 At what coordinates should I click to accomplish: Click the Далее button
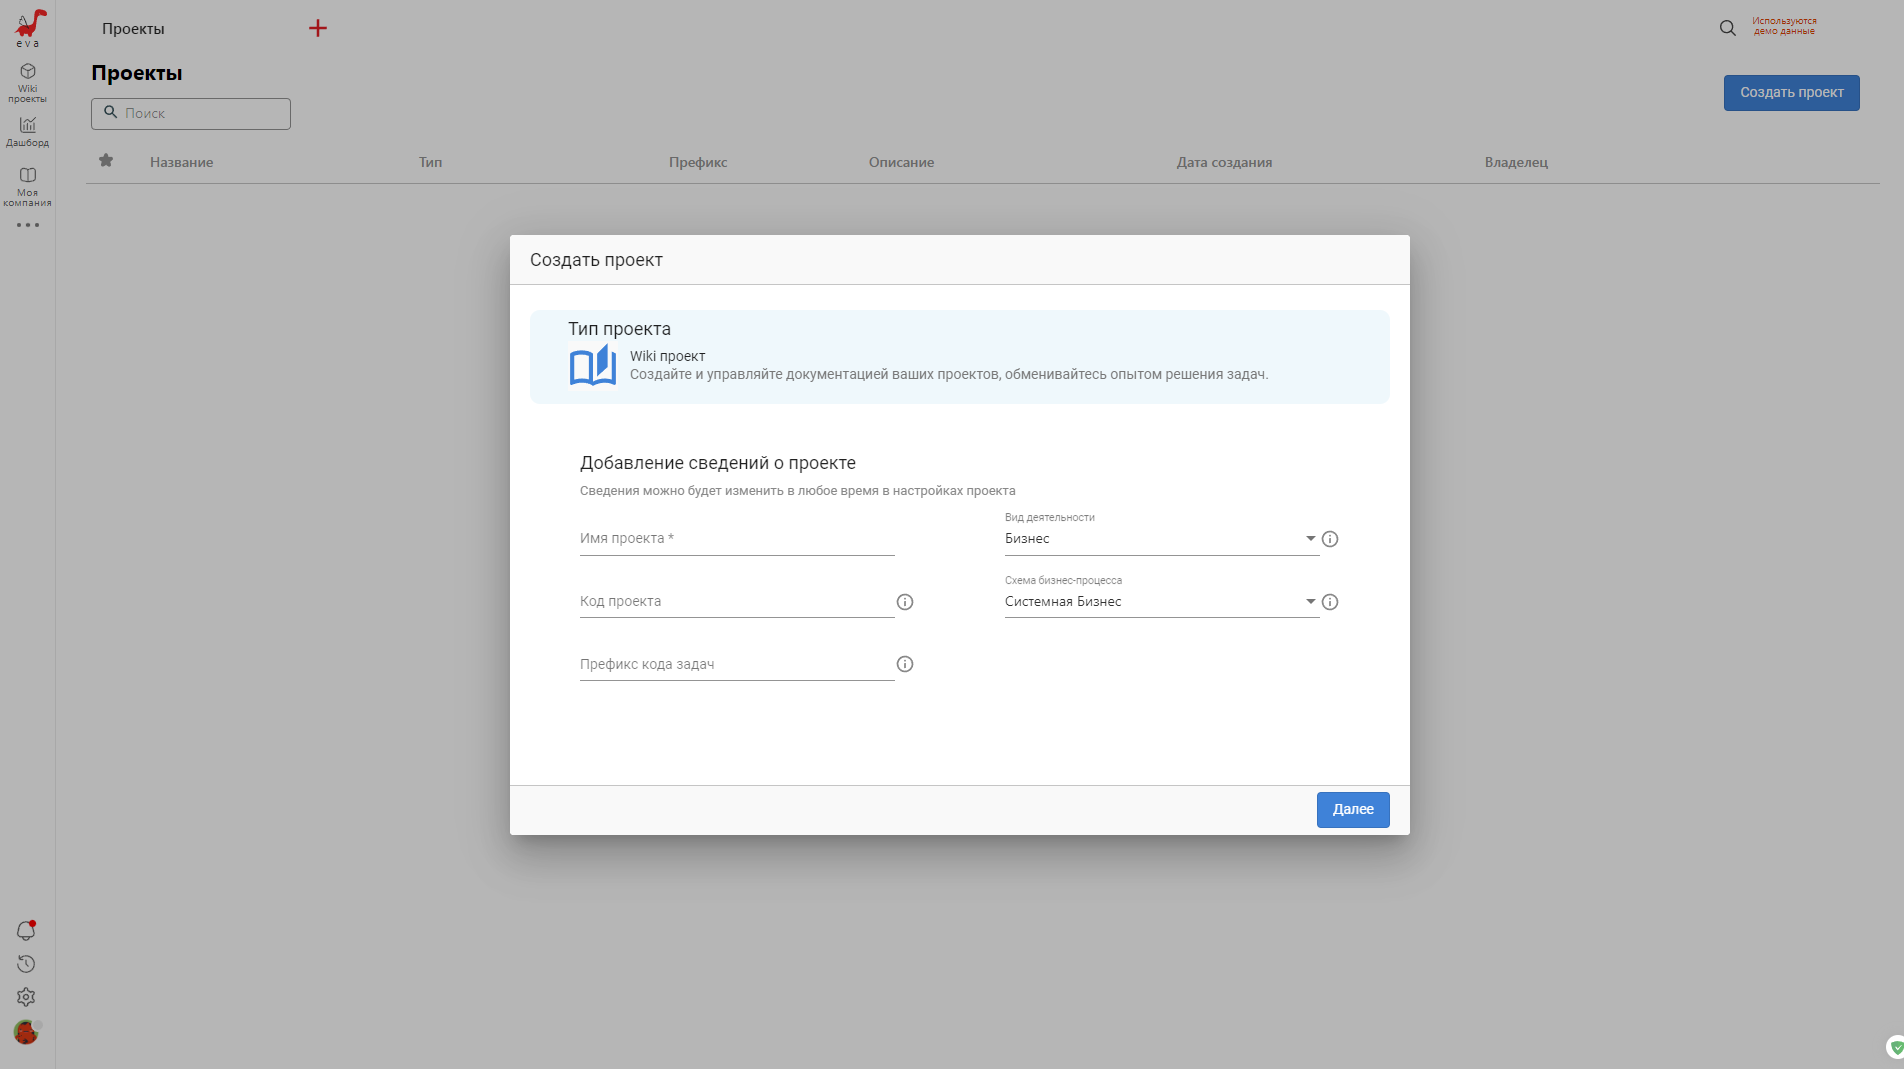click(1352, 809)
